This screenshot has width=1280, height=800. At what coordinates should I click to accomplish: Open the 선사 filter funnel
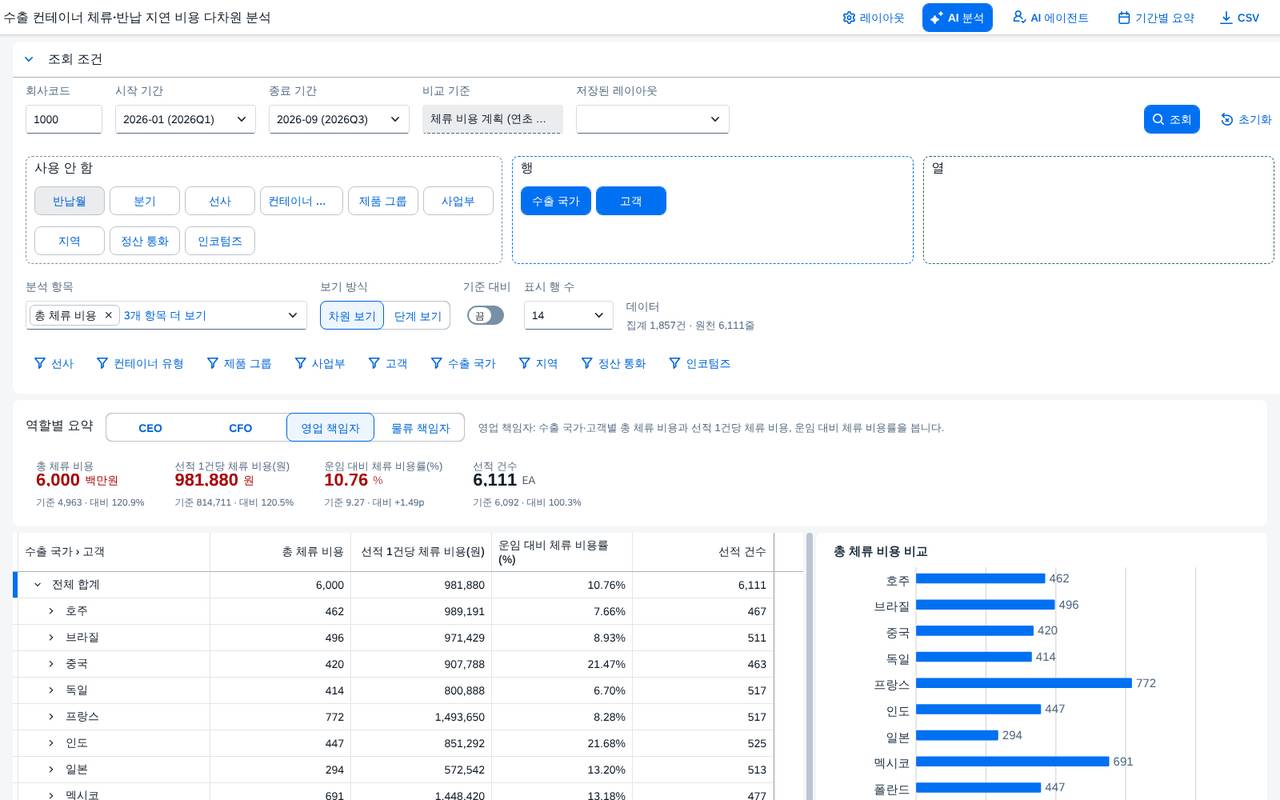pyautogui.click(x=40, y=363)
